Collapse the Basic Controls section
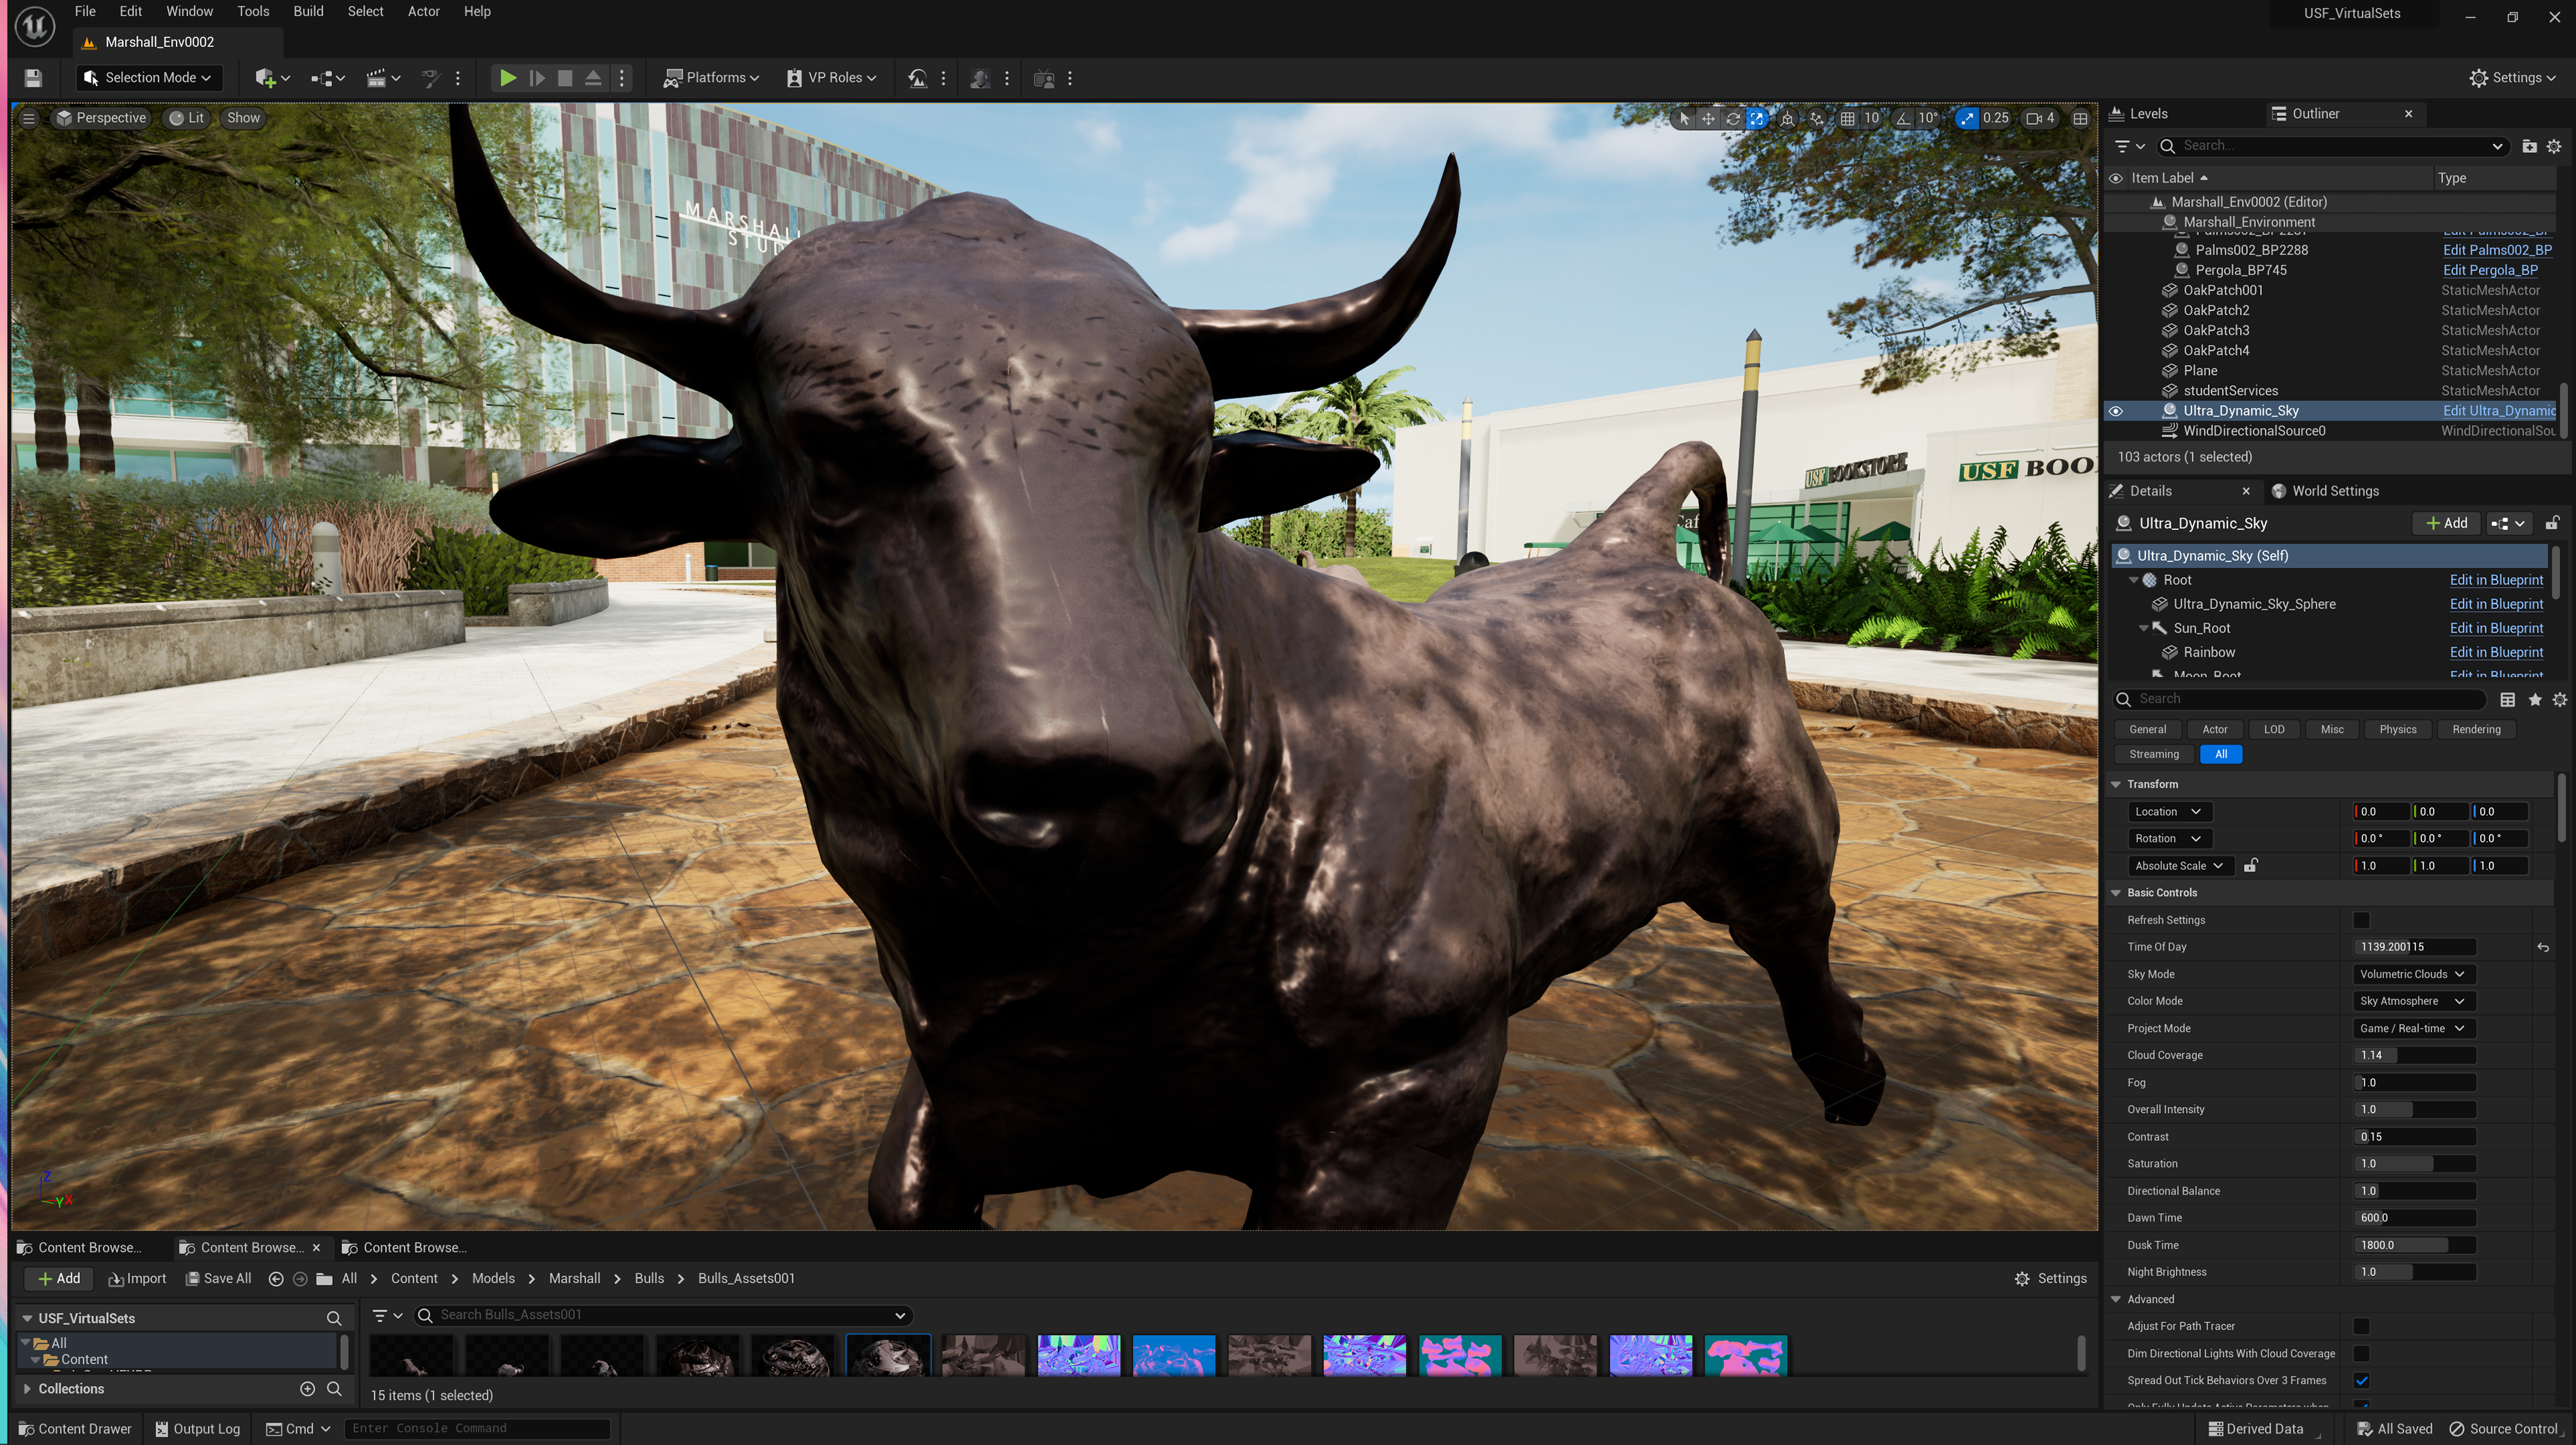Image resolution: width=2576 pixels, height=1445 pixels. pyautogui.click(x=2117, y=893)
